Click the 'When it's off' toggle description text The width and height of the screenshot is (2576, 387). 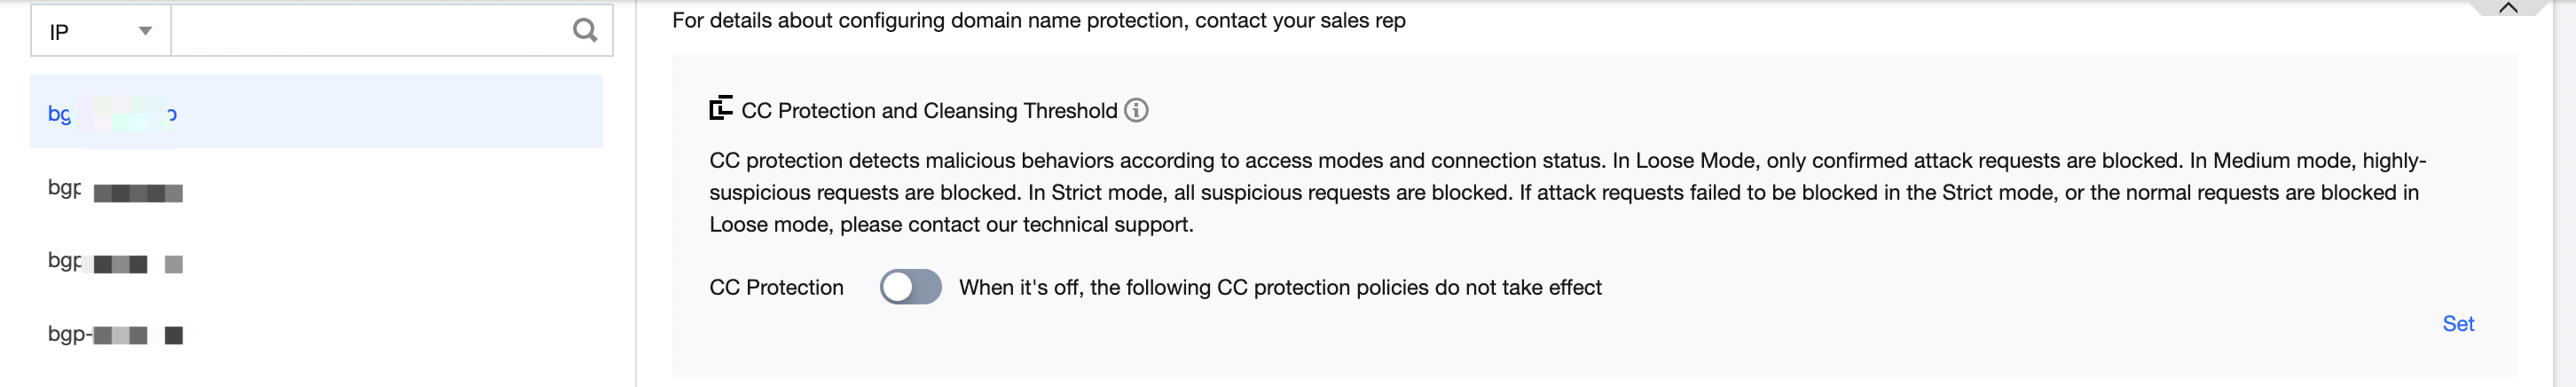(x=1279, y=288)
